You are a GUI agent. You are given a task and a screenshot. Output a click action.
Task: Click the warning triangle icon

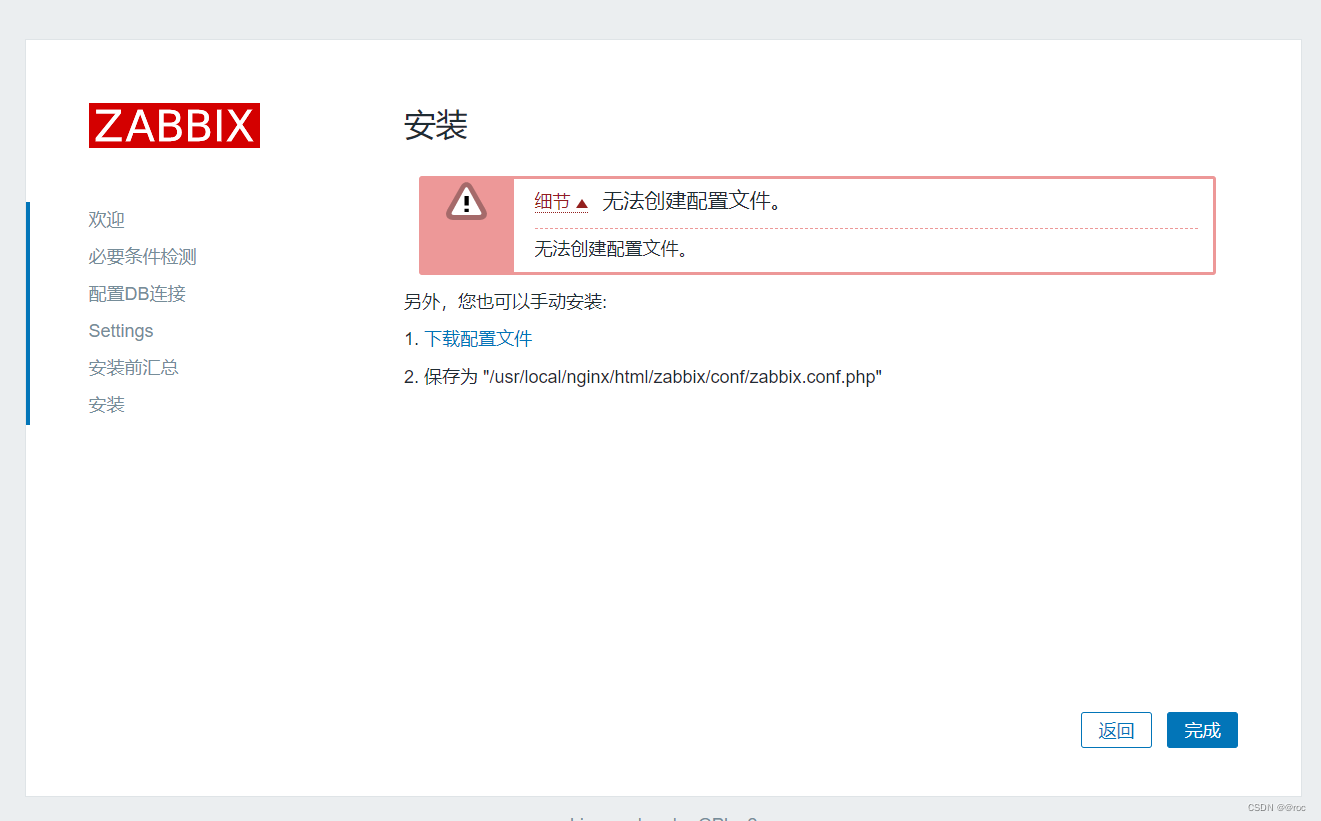[x=465, y=201]
